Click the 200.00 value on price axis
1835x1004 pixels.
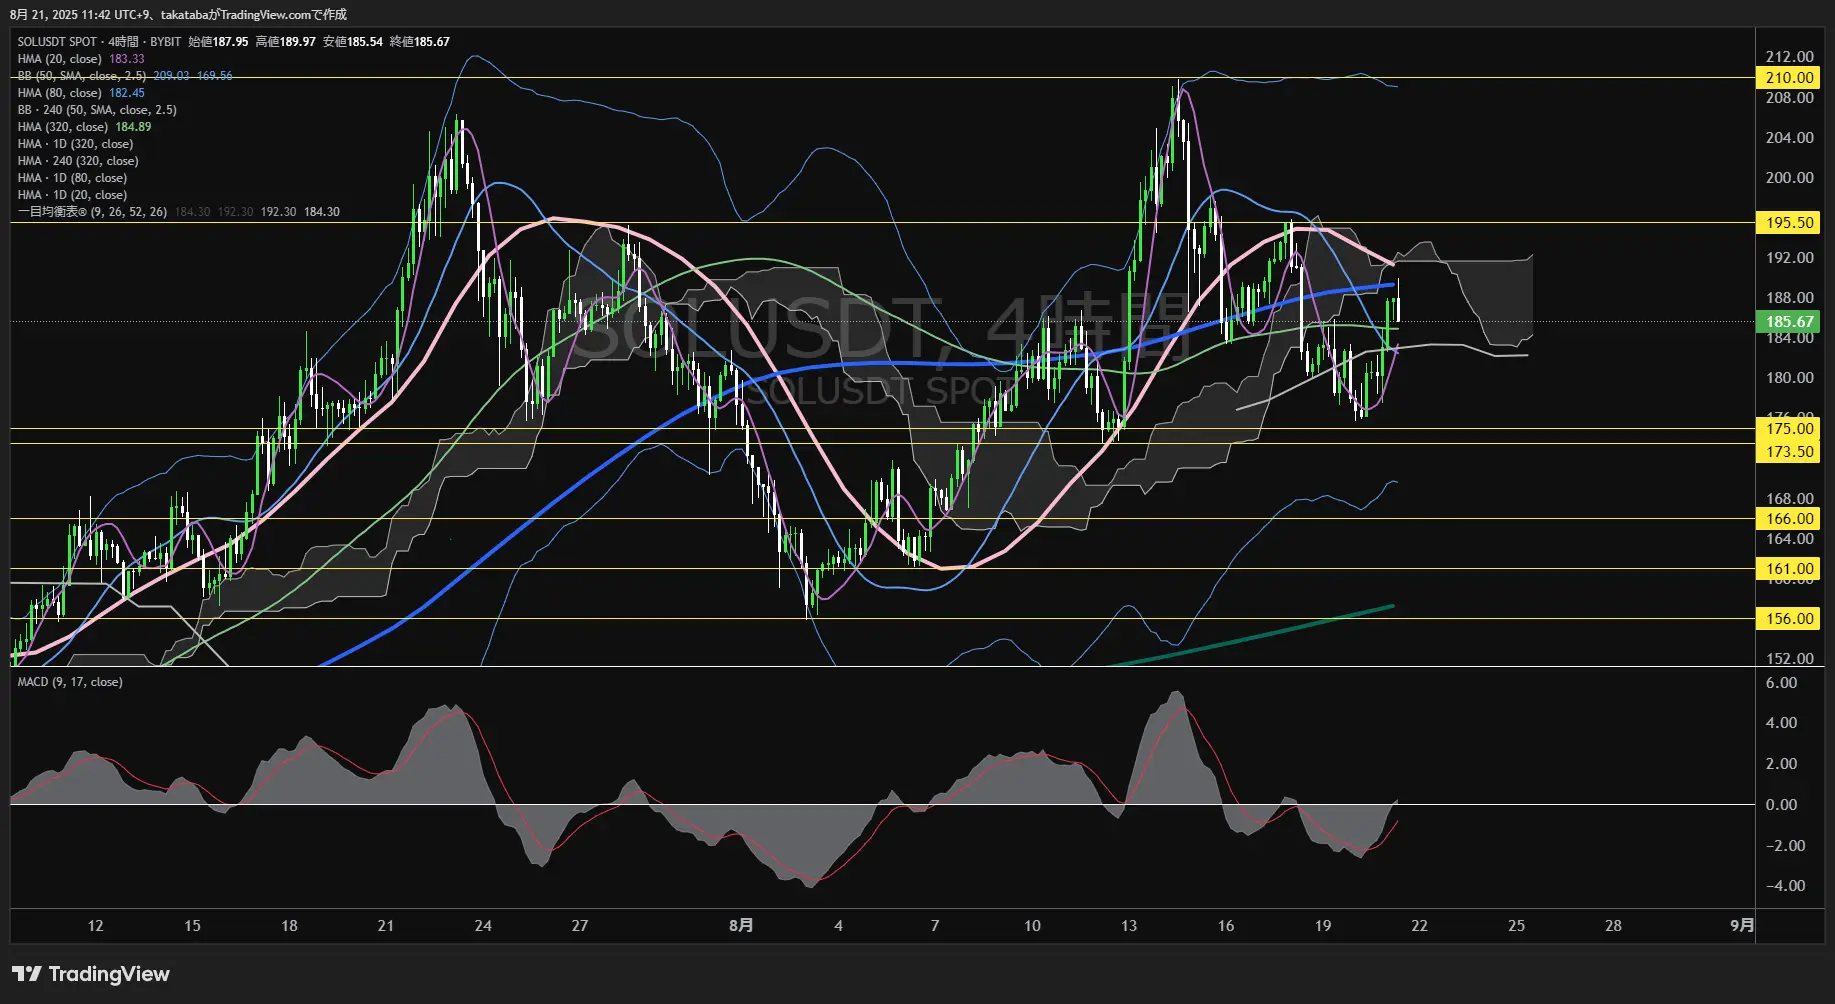tap(1789, 177)
